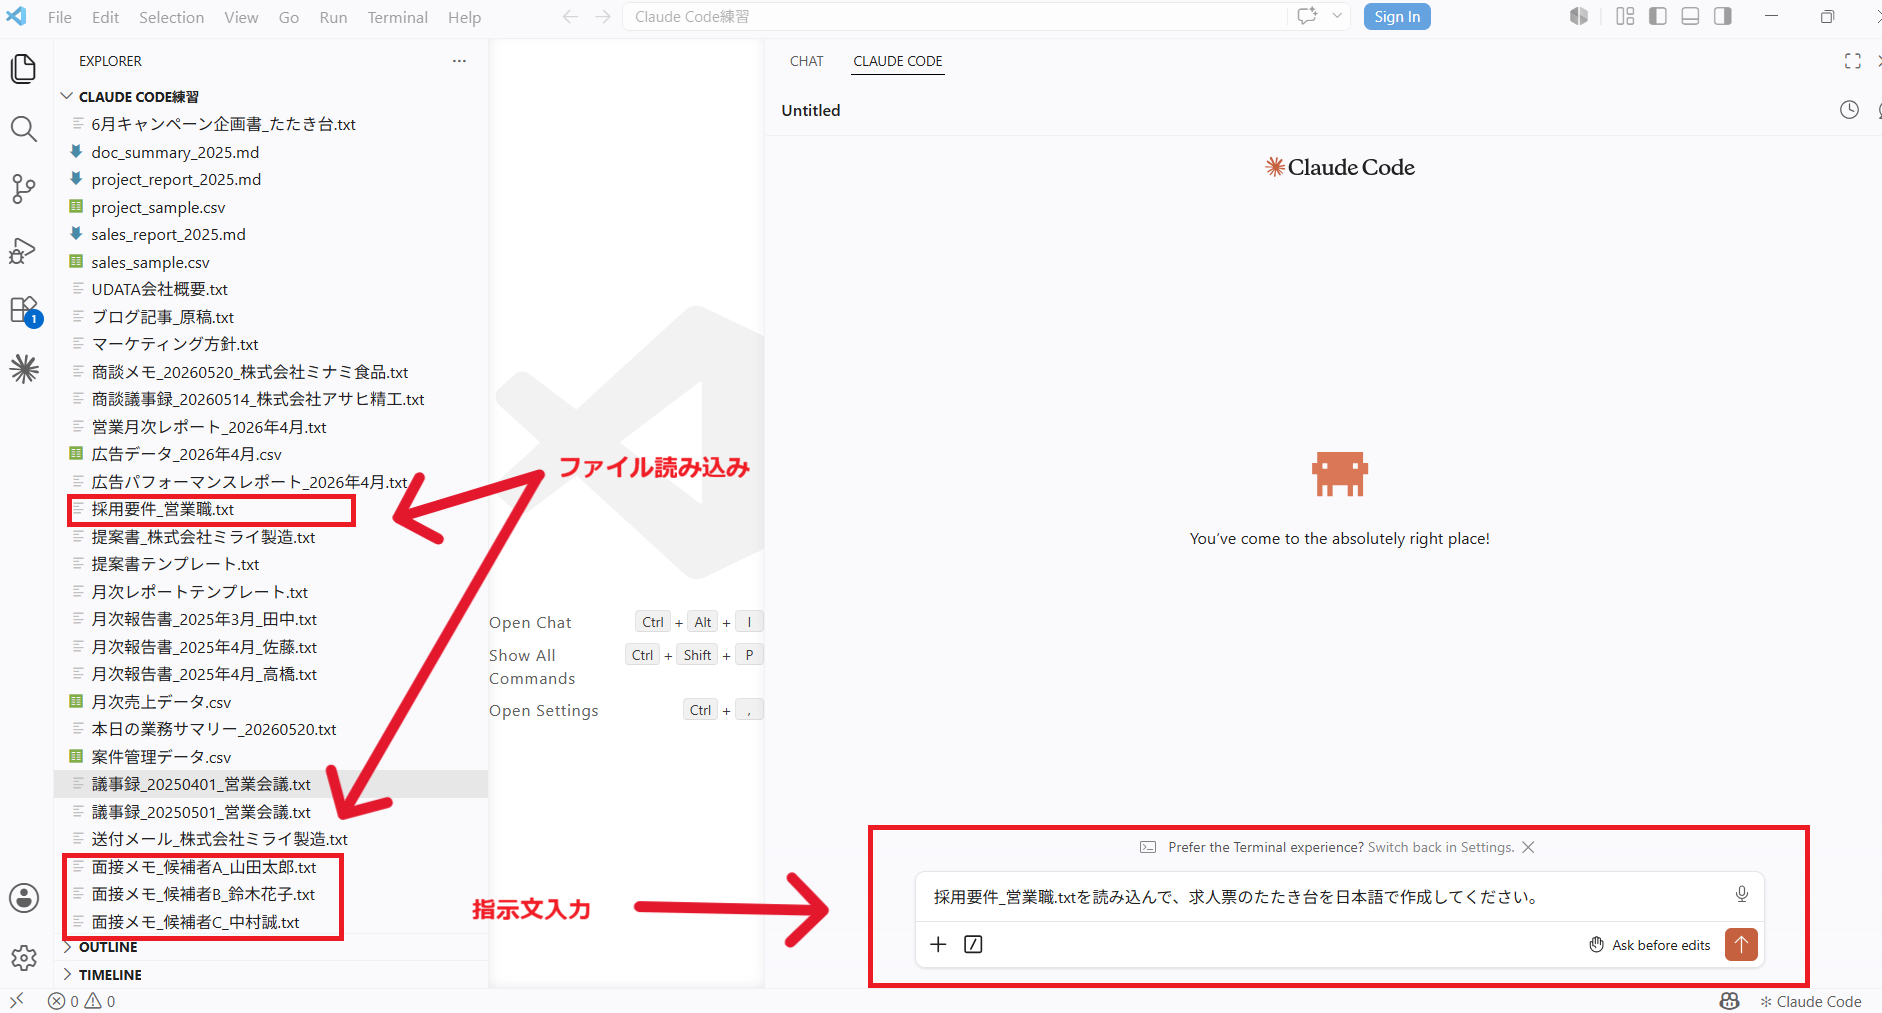Image resolution: width=1882 pixels, height=1013 pixels.
Task: Switch to the CHAT tab
Action: [x=807, y=61]
